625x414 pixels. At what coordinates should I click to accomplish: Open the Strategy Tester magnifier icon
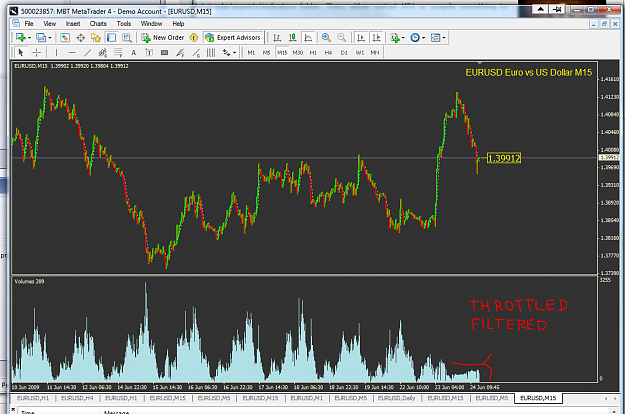pos(127,37)
